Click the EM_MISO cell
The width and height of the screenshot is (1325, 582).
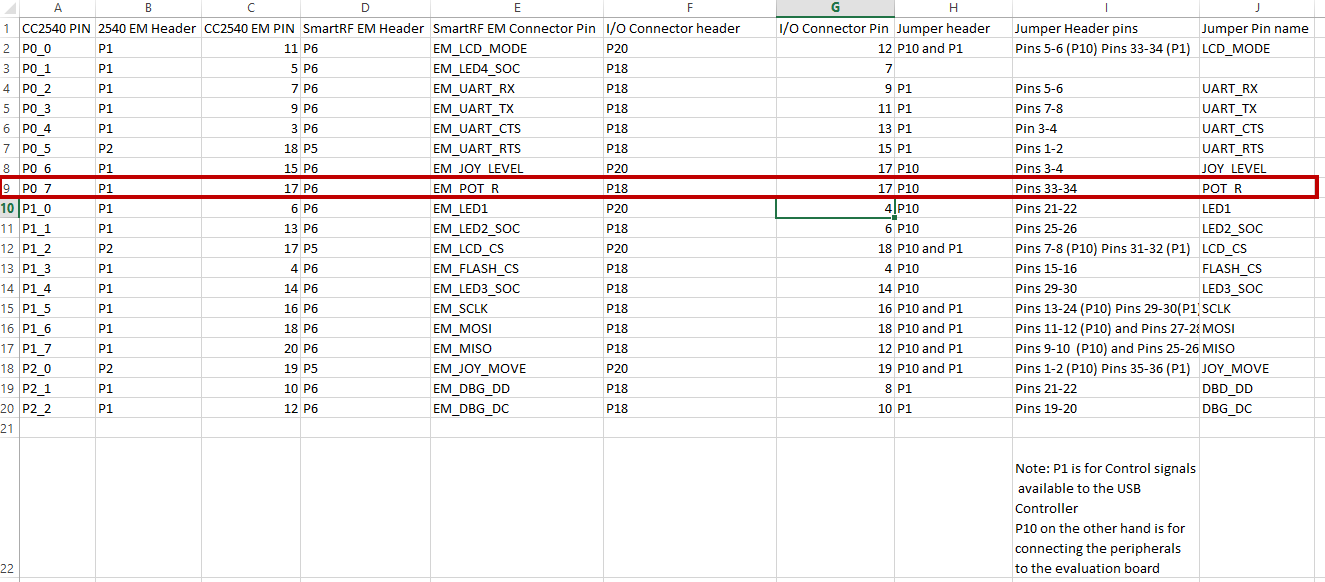(517, 348)
